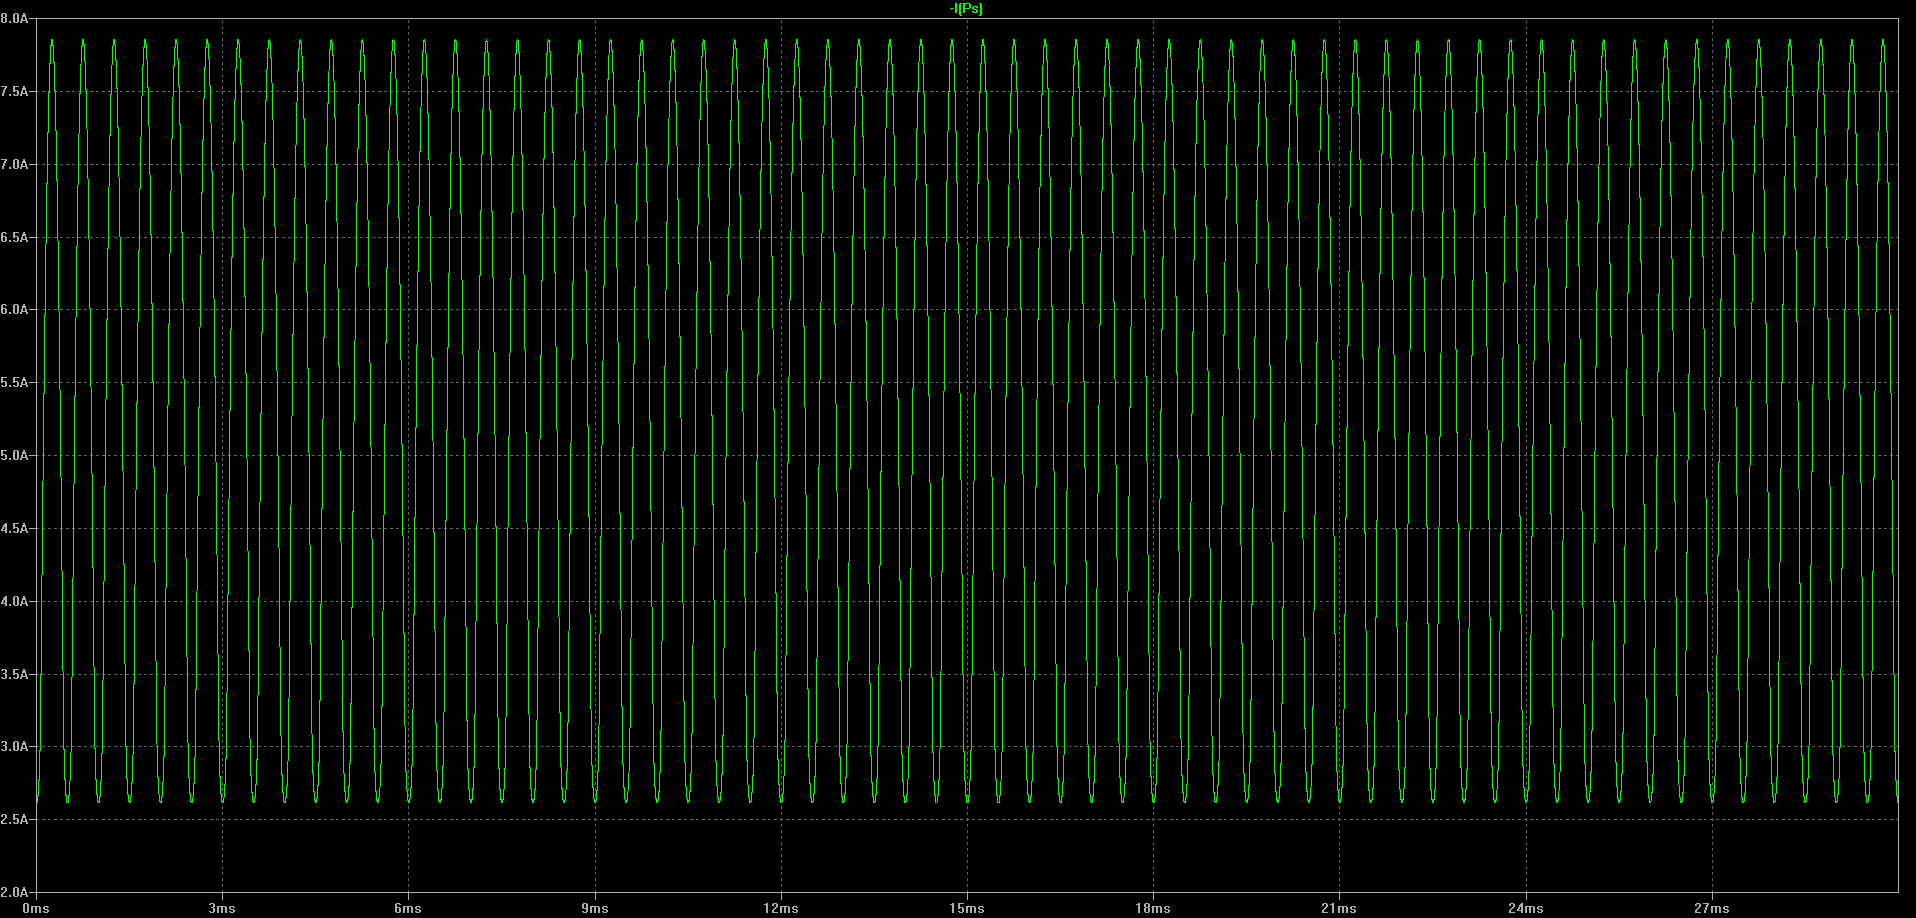Click the 0ms time axis label
Screen dimensions: 1916x918
pyautogui.click(x=36, y=908)
